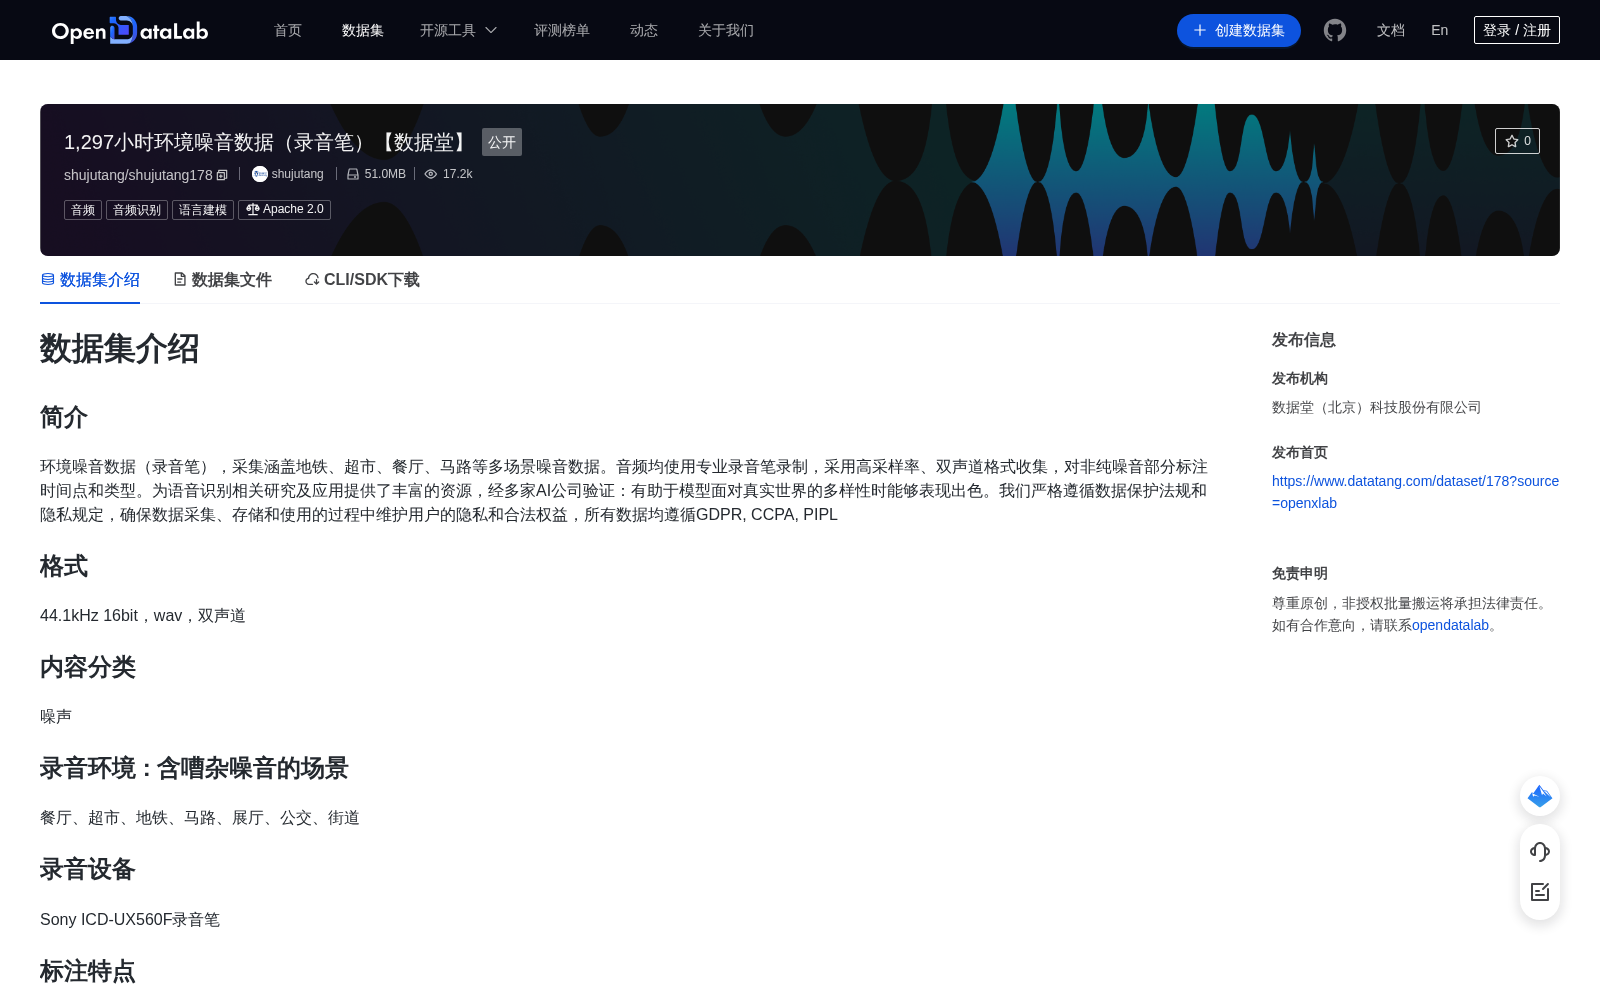1600x1000 pixels.
Task: Click the 51.0MB storage size icon
Action: 353,174
